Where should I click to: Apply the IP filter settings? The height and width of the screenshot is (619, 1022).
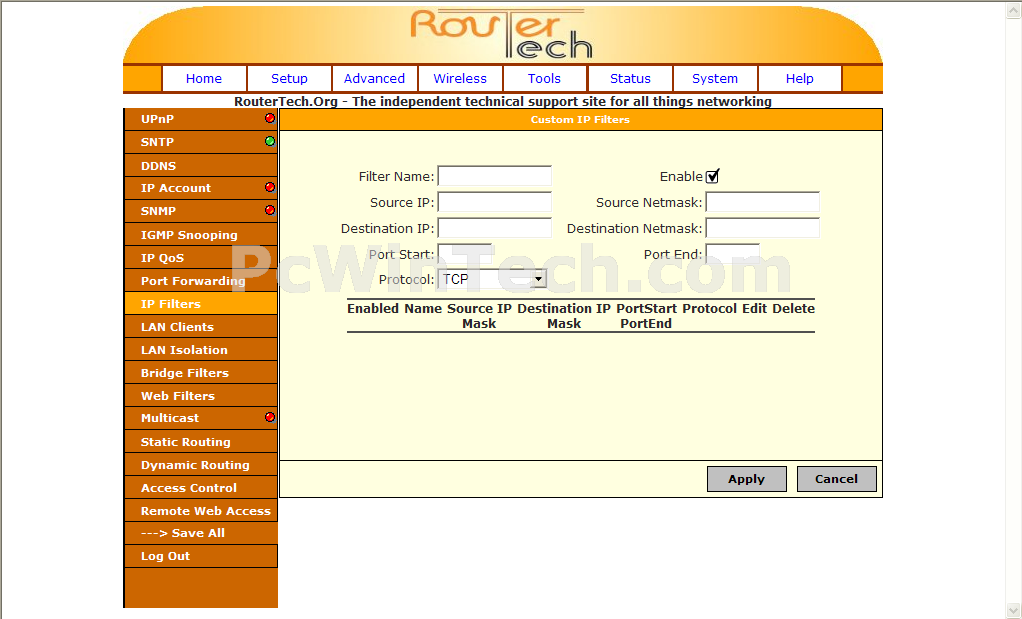747,479
